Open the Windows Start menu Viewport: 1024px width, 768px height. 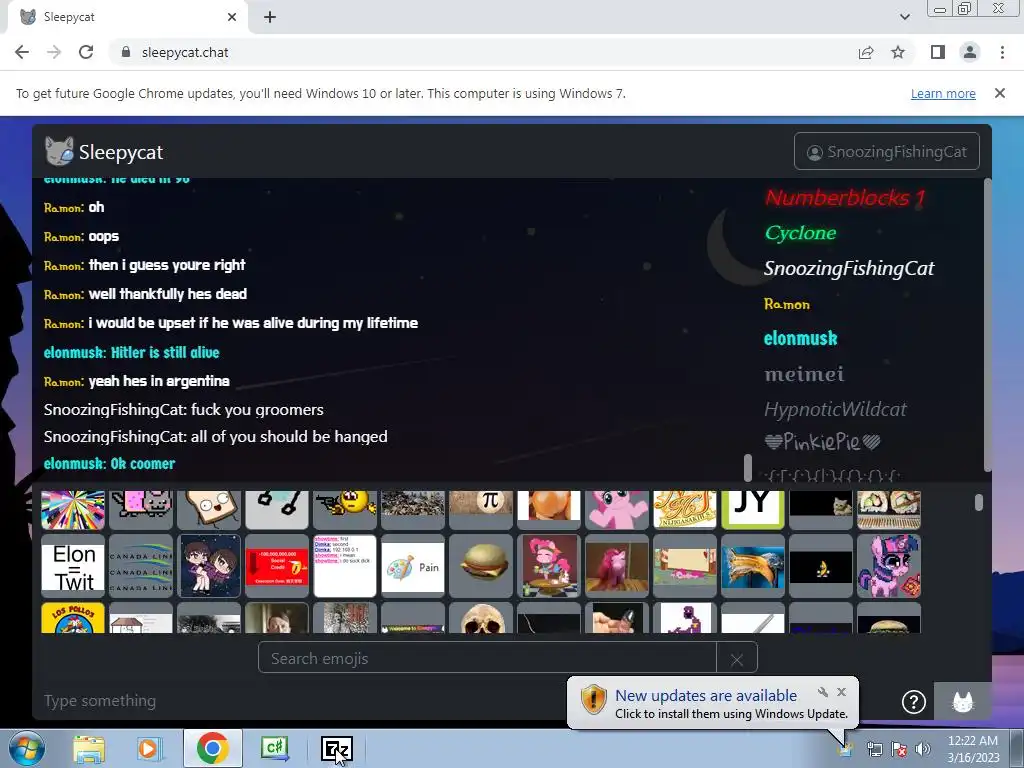(26, 748)
